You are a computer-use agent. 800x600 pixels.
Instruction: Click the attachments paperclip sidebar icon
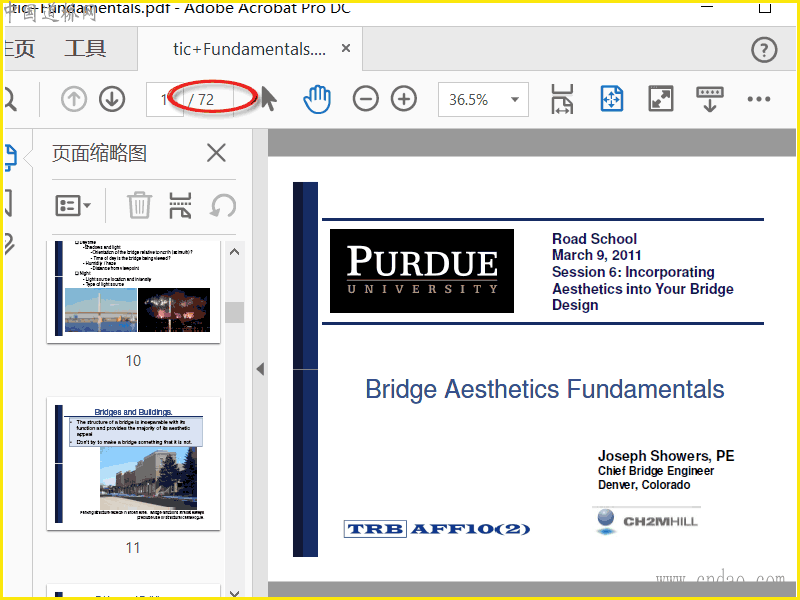coord(9,244)
